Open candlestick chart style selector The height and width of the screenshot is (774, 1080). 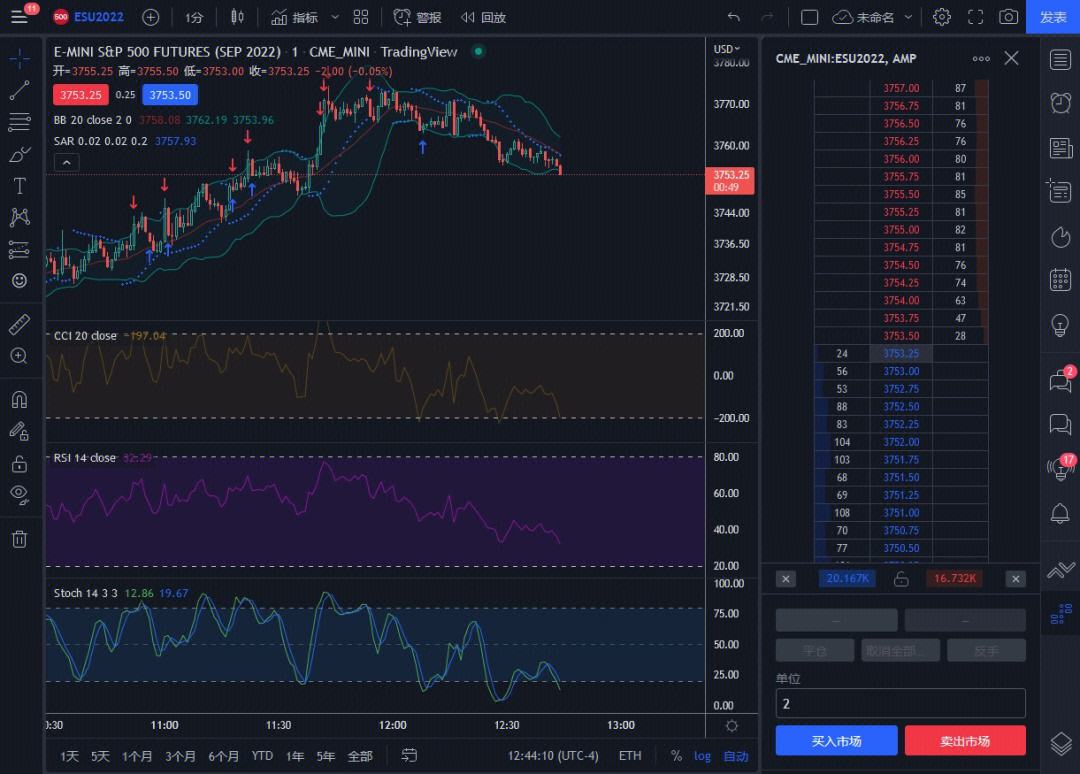point(237,17)
